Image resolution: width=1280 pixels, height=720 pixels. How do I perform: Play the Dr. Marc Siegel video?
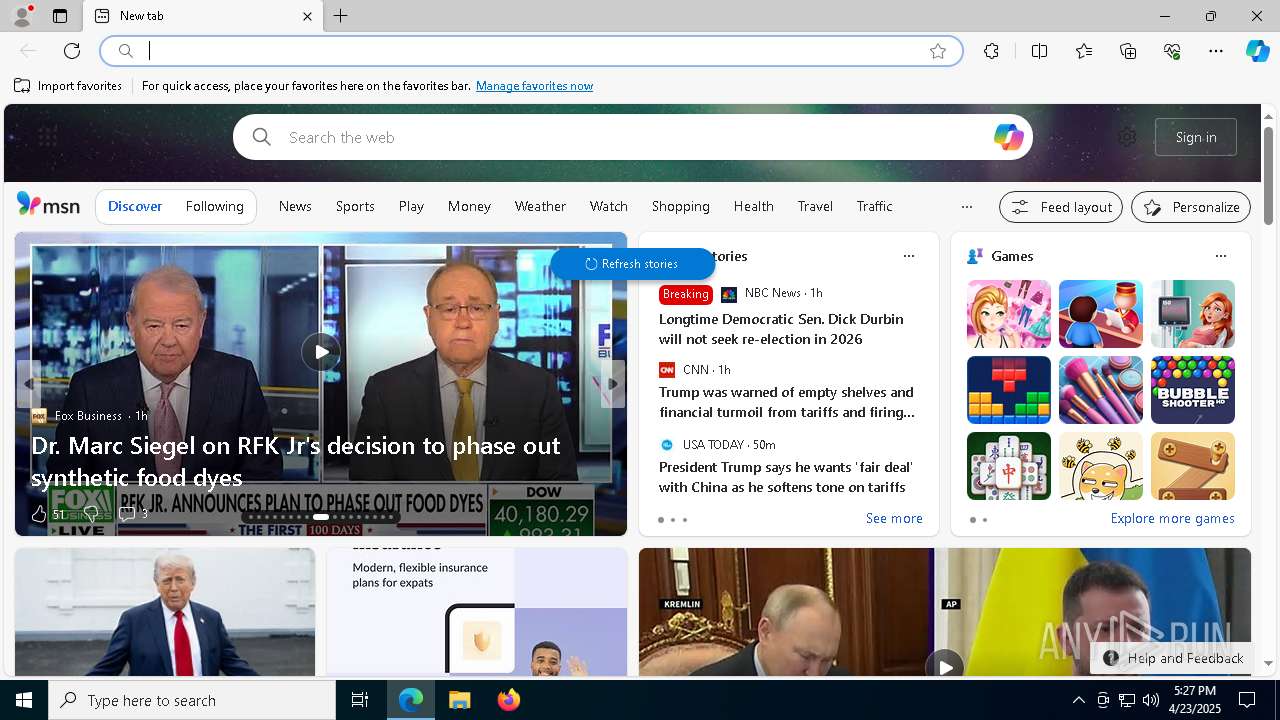(321, 352)
